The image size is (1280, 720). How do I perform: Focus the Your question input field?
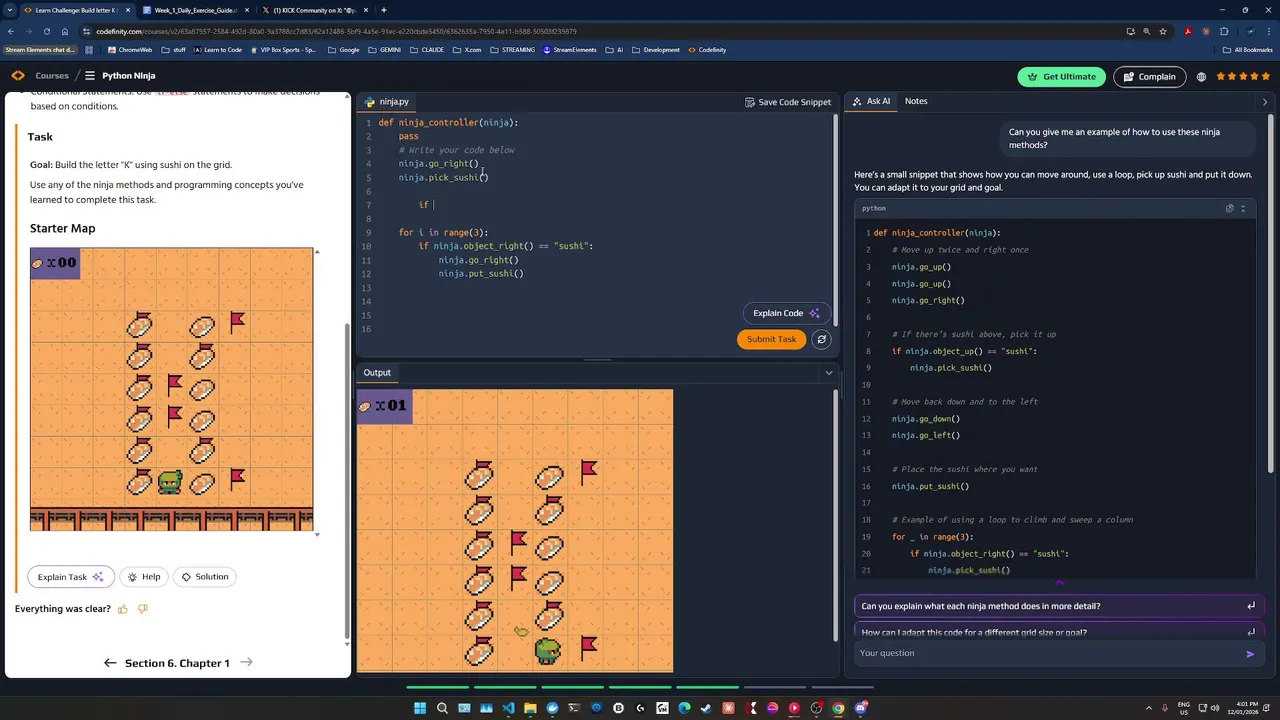tap(1048, 653)
